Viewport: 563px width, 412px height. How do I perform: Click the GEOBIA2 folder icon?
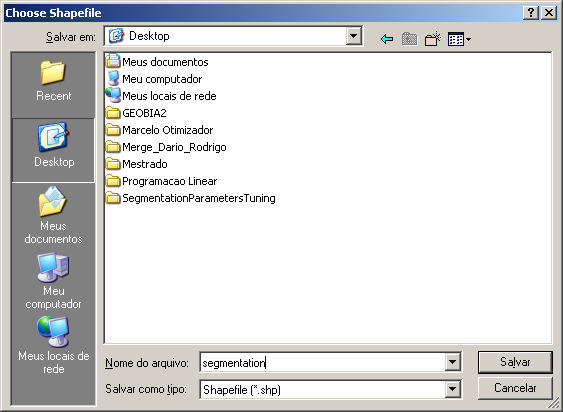(113, 113)
